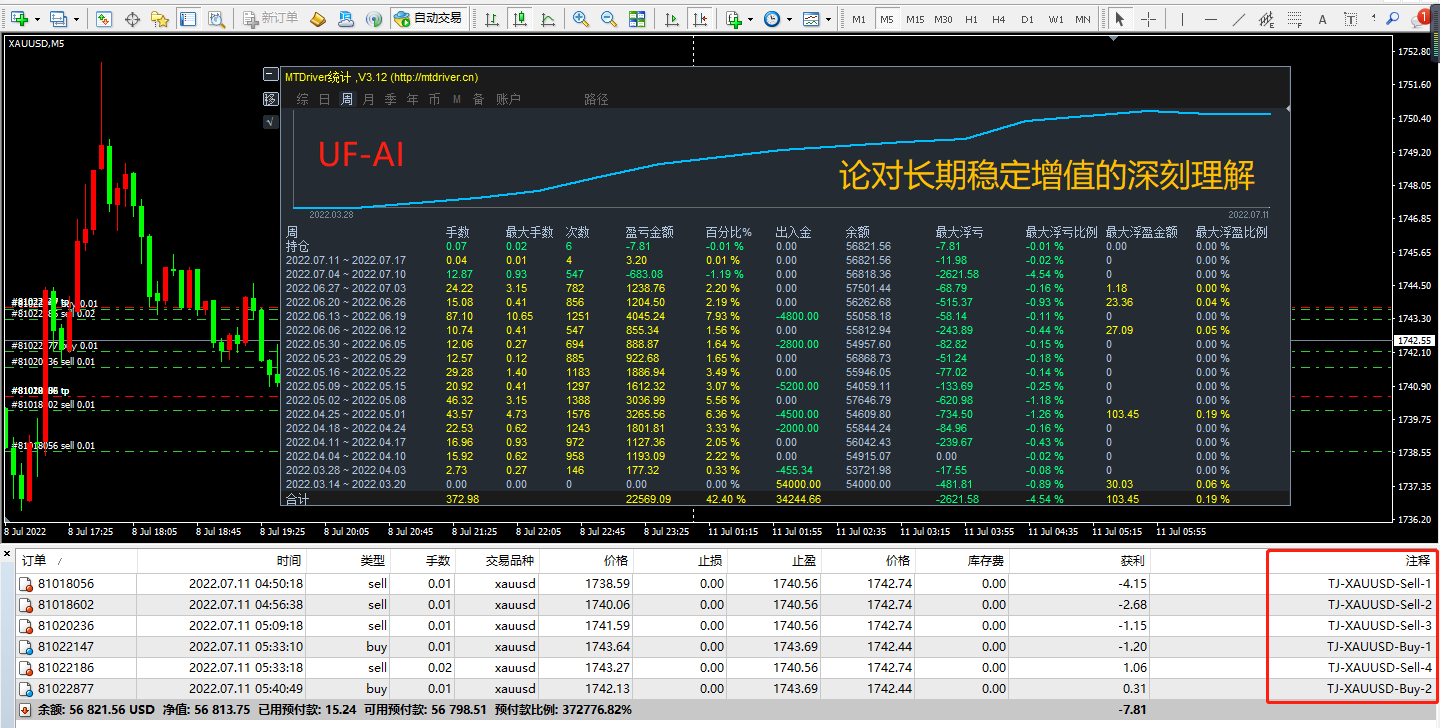Toggle the chart shift button

pyautogui.click(x=700, y=19)
